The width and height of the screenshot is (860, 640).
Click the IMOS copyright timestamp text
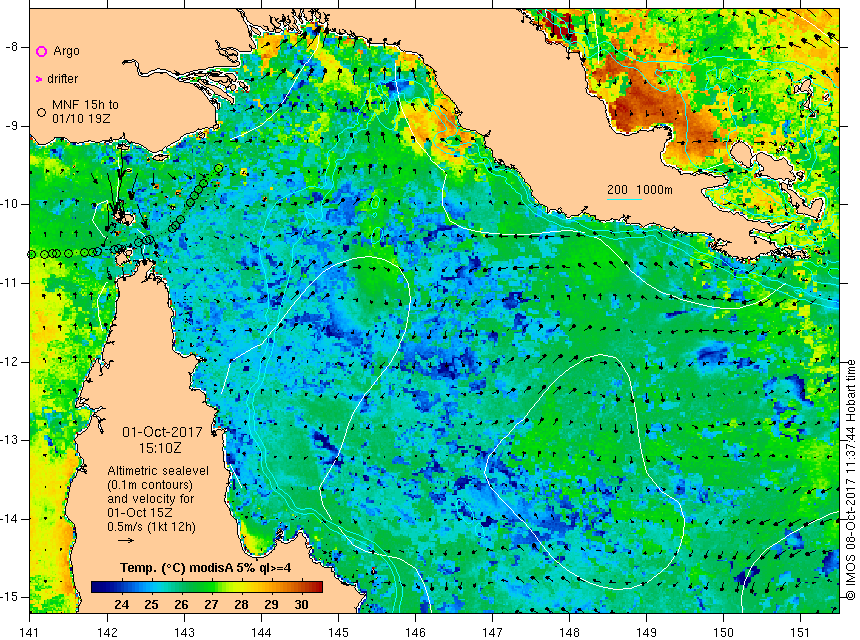tap(851, 480)
